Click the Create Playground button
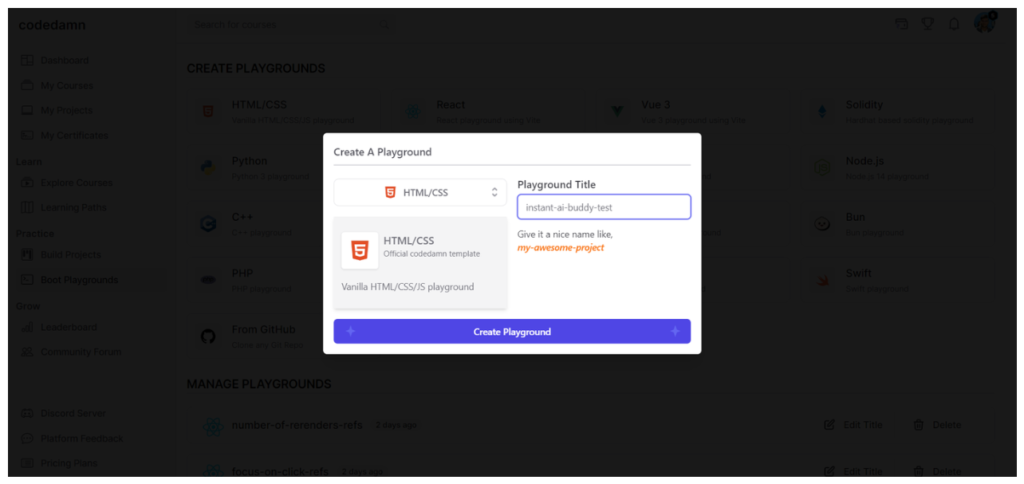The width and height of the screenshot is (1024, 484). click(512, 332)
